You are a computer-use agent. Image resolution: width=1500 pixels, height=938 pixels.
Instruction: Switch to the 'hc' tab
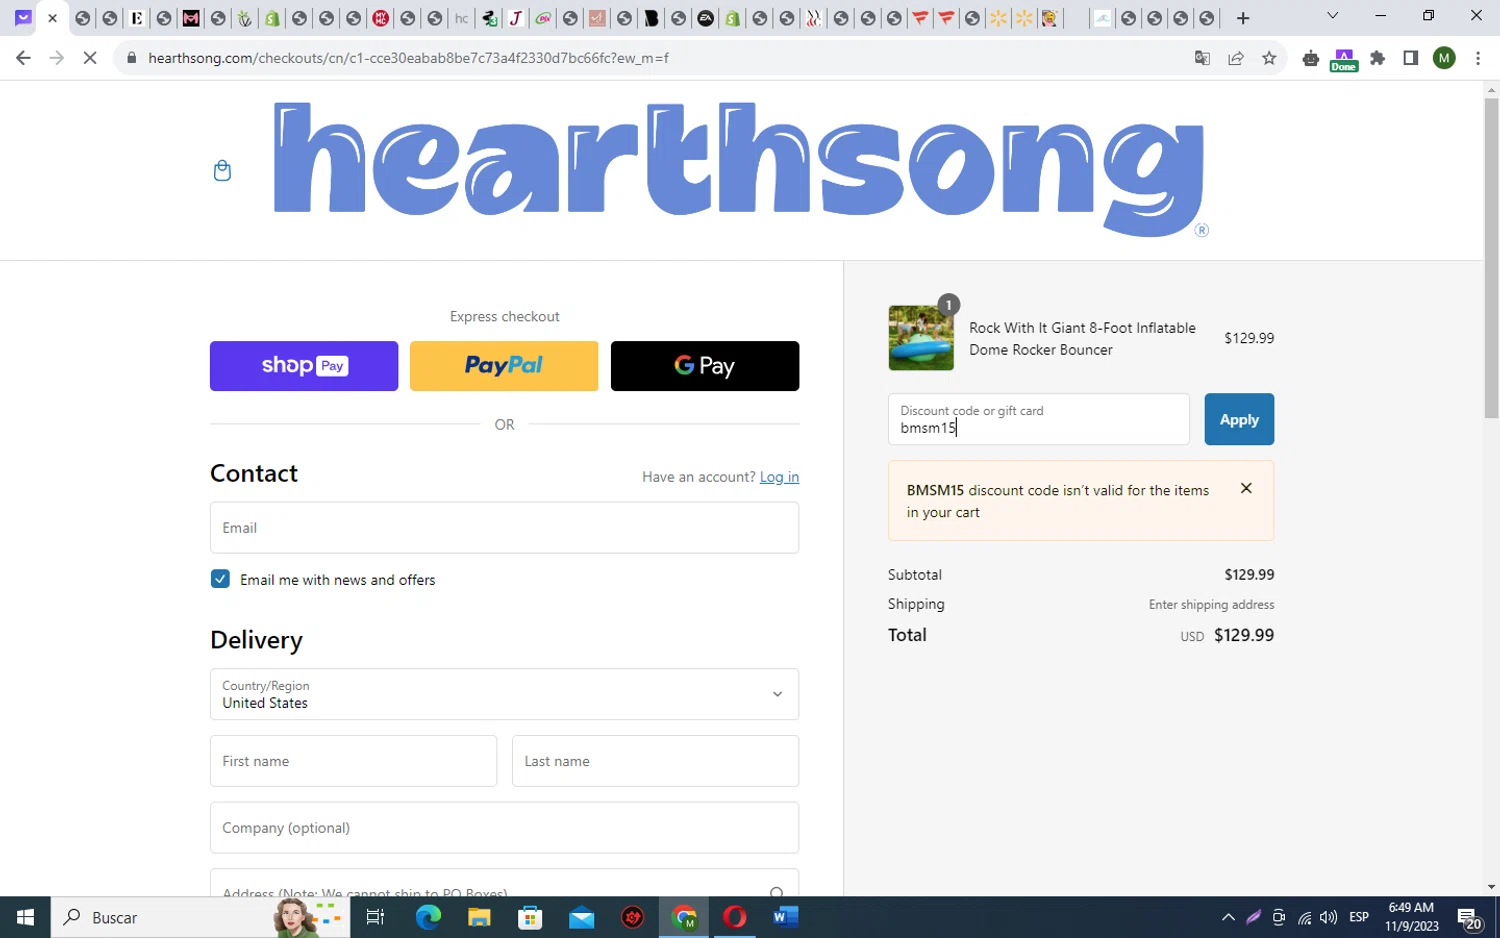(x=461, y=18)
